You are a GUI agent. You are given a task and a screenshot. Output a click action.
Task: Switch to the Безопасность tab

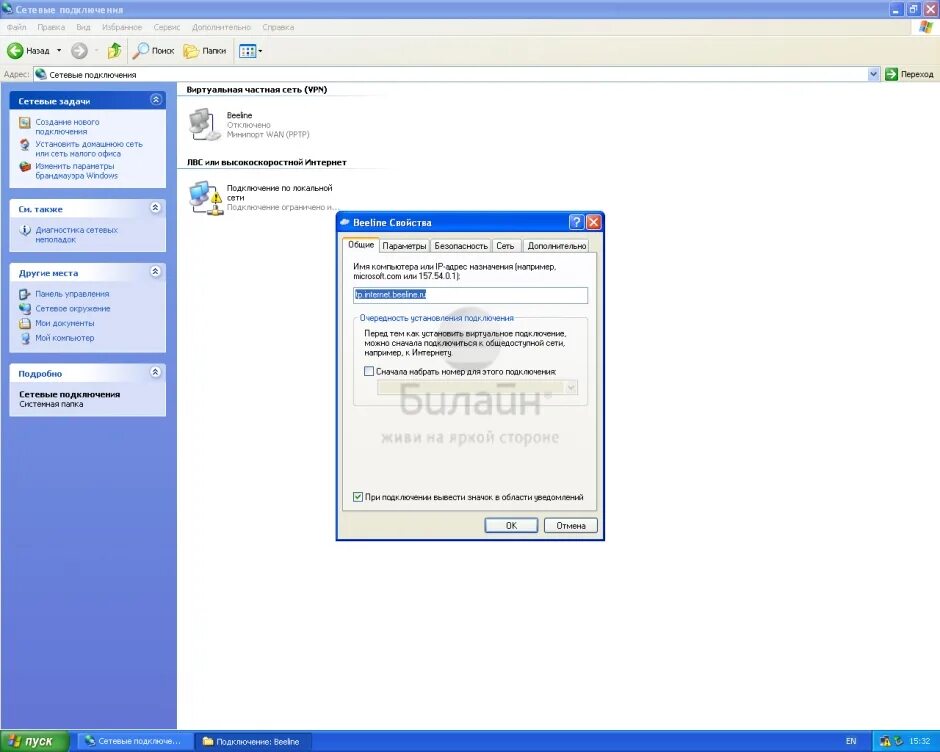[461, 246]
